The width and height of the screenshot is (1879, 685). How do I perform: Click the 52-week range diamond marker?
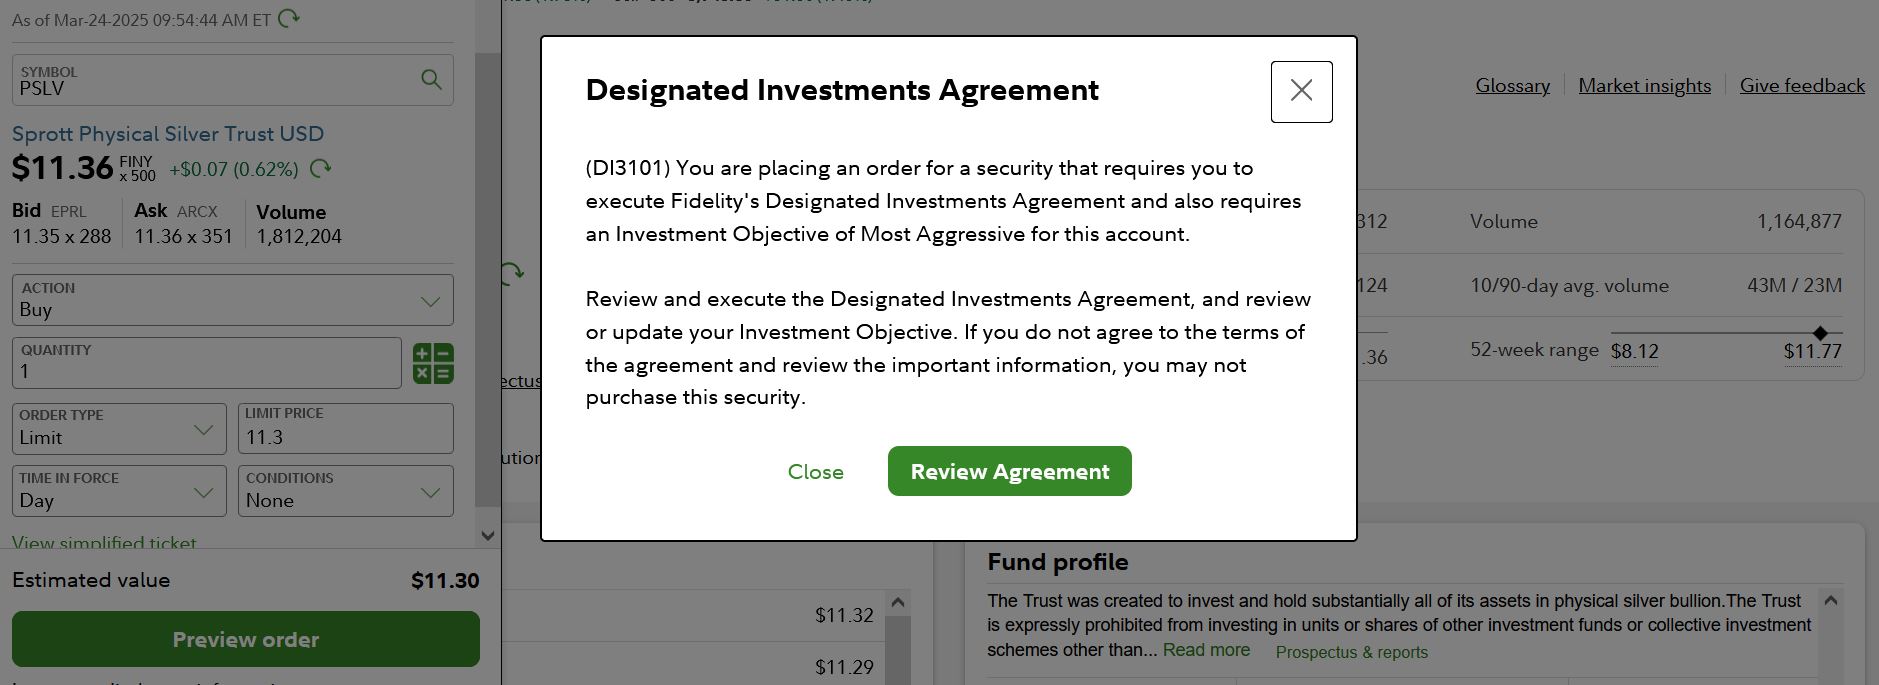point(1820,333)
